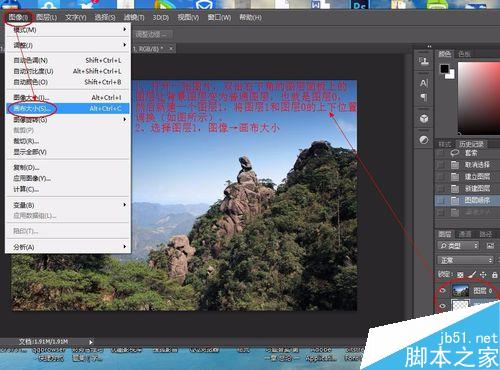The width and height of the screenshot is (500, 370).
Task: Open the Paragraph panel icon
Action: coord(424,97)
